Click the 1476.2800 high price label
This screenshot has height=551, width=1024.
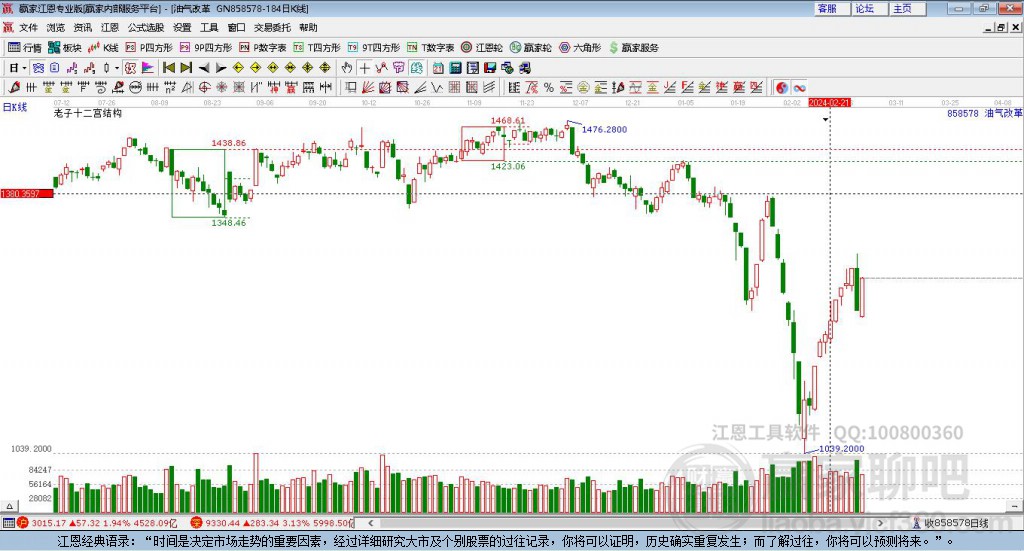pyautogui.click(x=604, y=129)
